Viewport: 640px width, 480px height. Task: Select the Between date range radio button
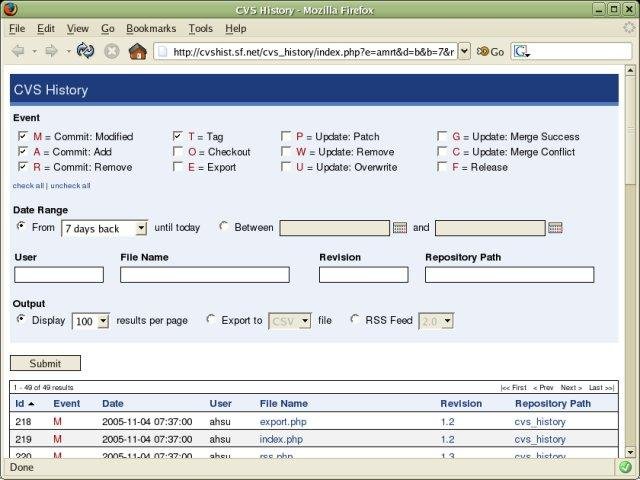coord(223,227)
